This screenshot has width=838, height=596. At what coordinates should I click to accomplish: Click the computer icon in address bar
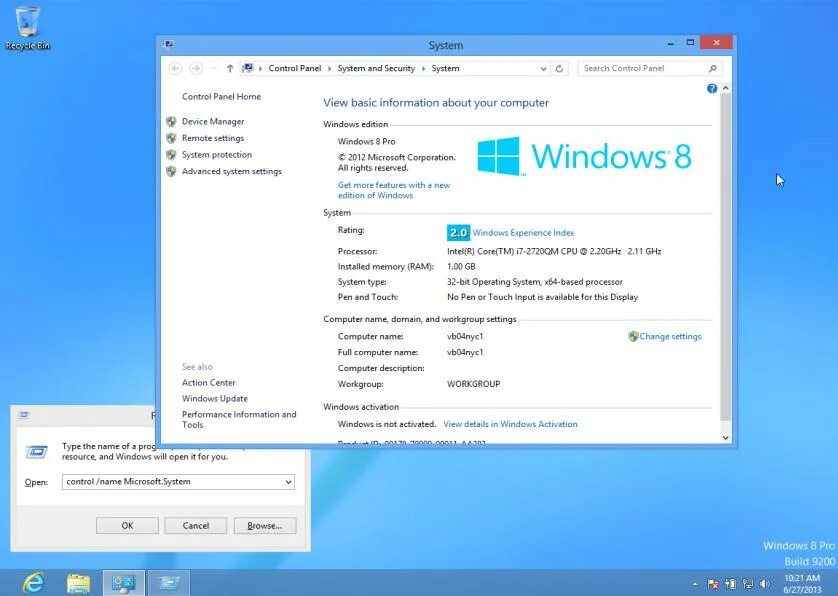coord(247,68)
